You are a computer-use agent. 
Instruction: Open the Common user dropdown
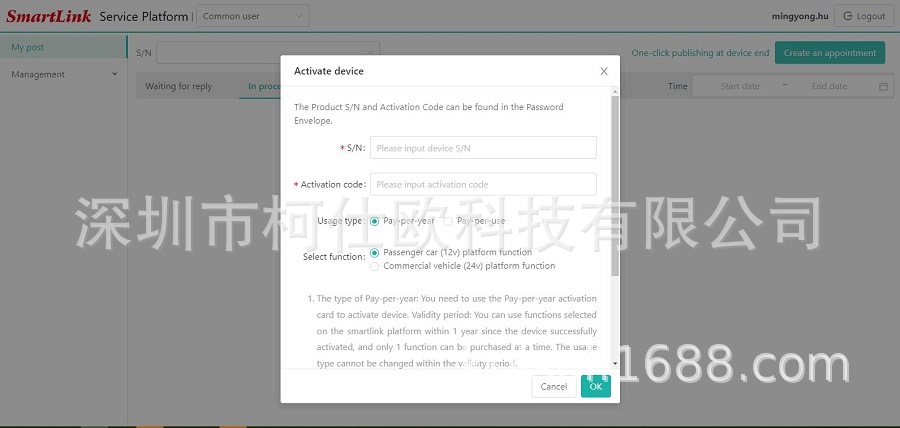pyautogui.click(x=253, y=16)
